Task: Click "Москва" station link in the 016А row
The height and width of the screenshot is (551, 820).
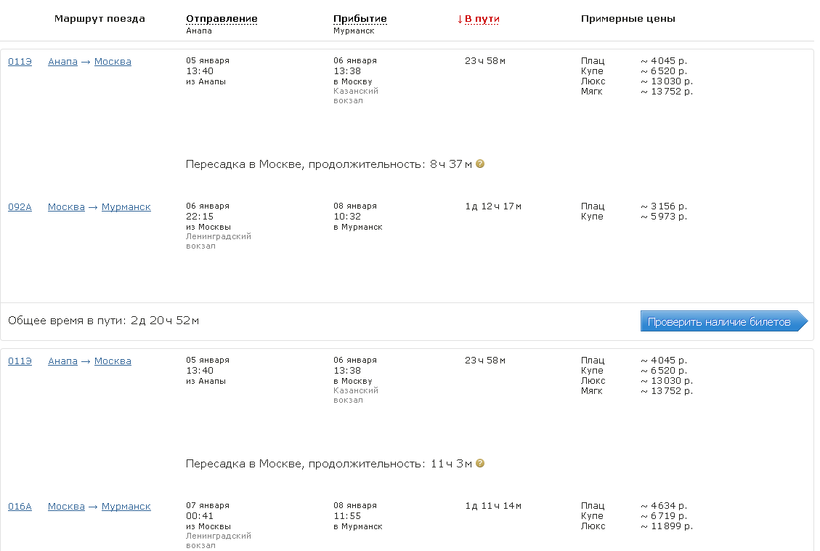Action: pyautogui.click(x=66, y=507)
